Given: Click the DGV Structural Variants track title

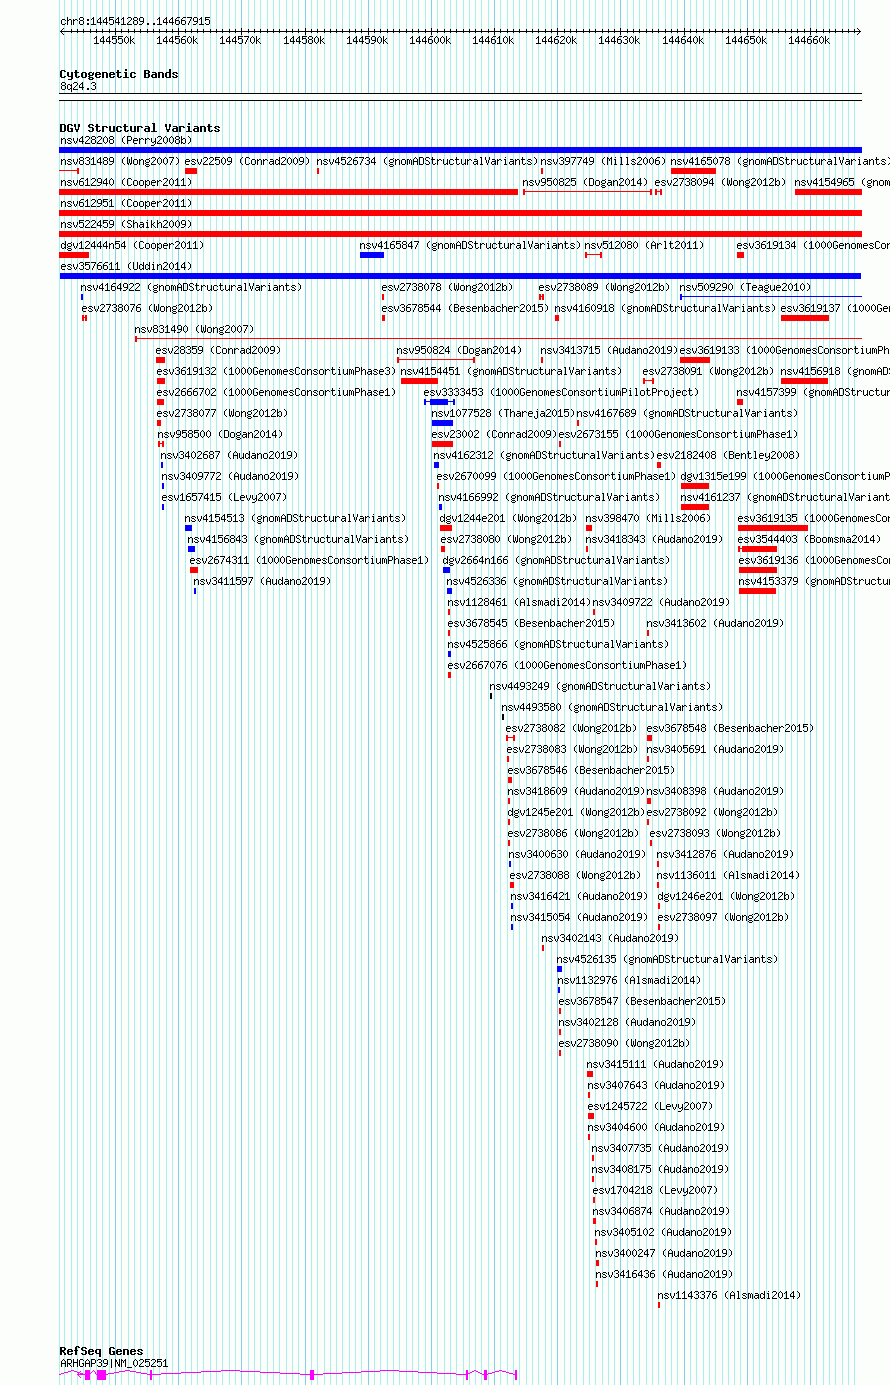Looking at the screenshot, I should tap(140, 128).
